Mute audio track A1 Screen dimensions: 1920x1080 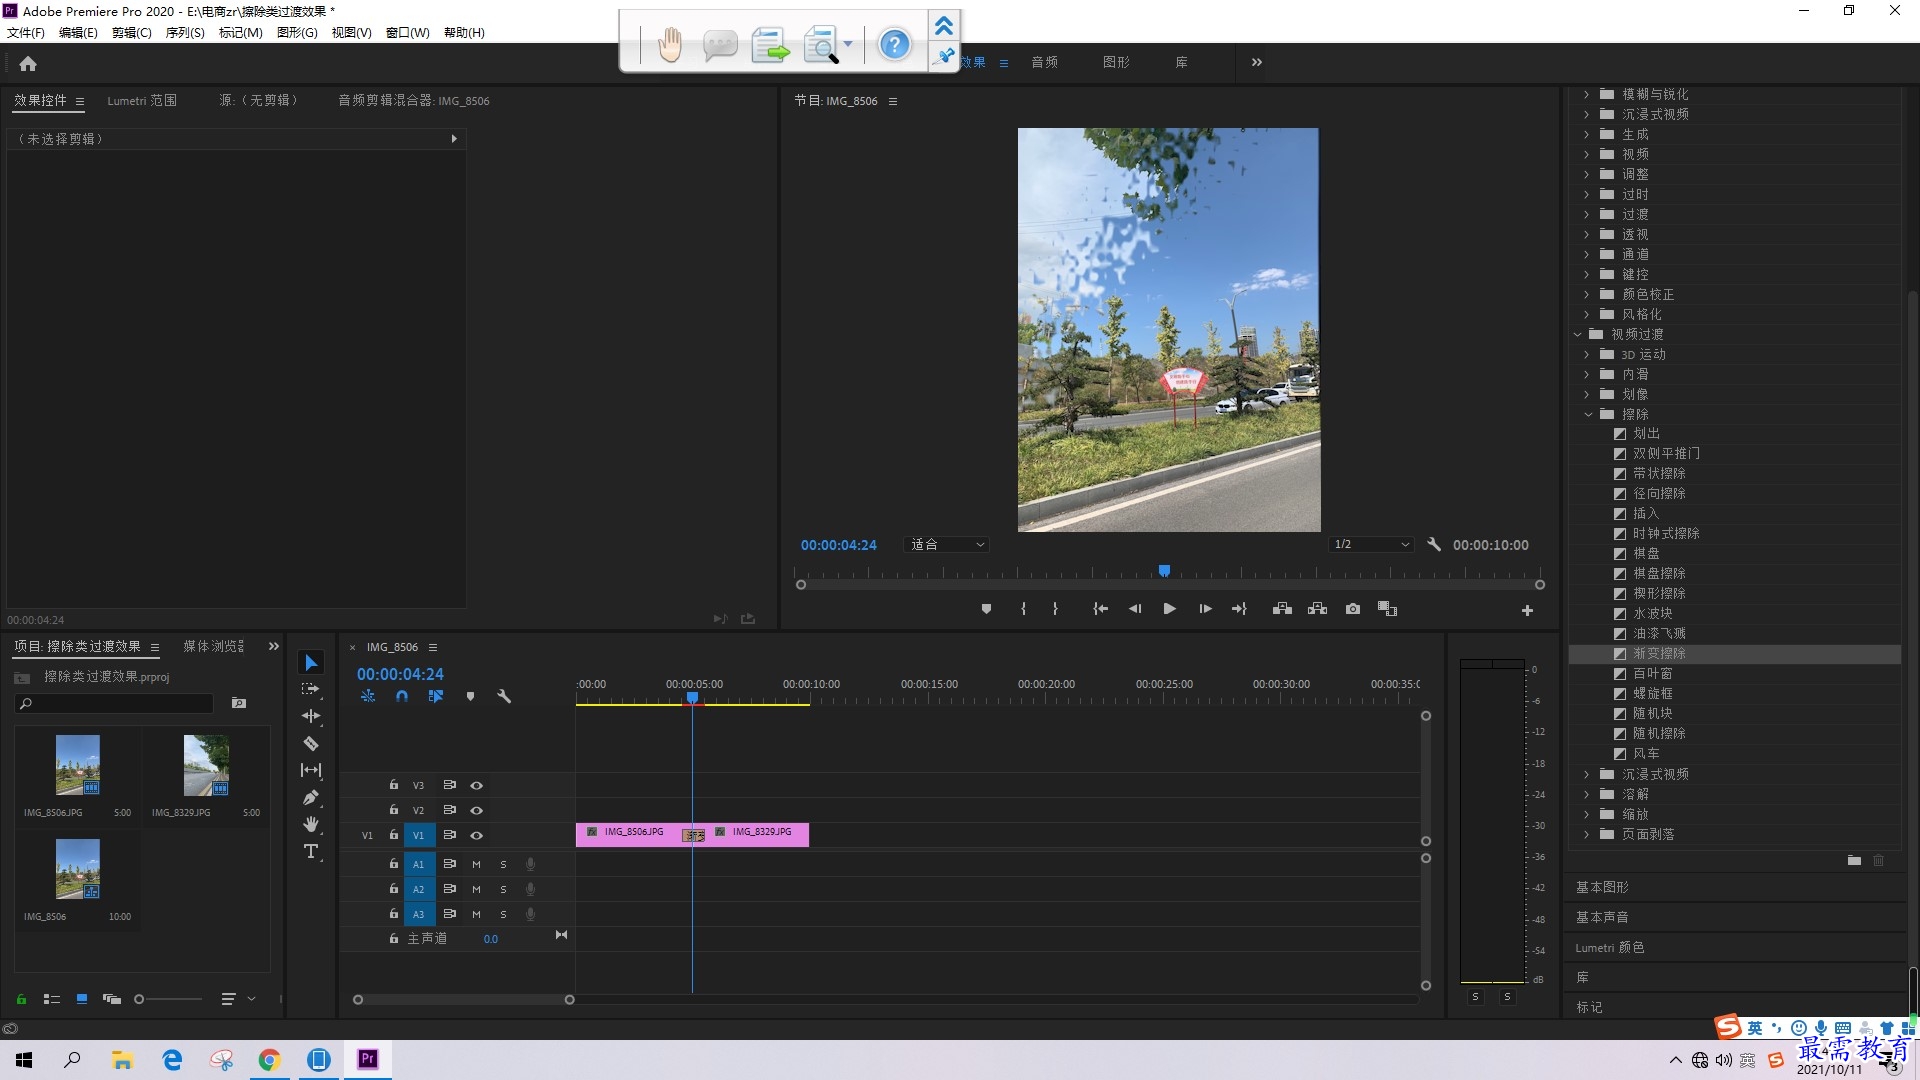pyautogui.click(x=476, y=864)
